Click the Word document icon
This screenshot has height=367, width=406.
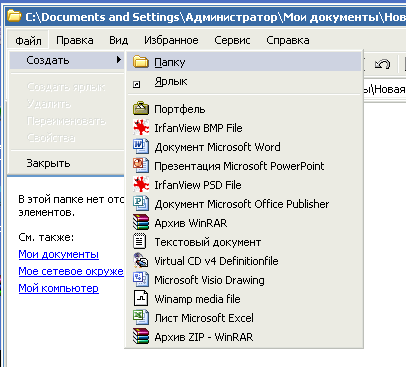point(141,147)
